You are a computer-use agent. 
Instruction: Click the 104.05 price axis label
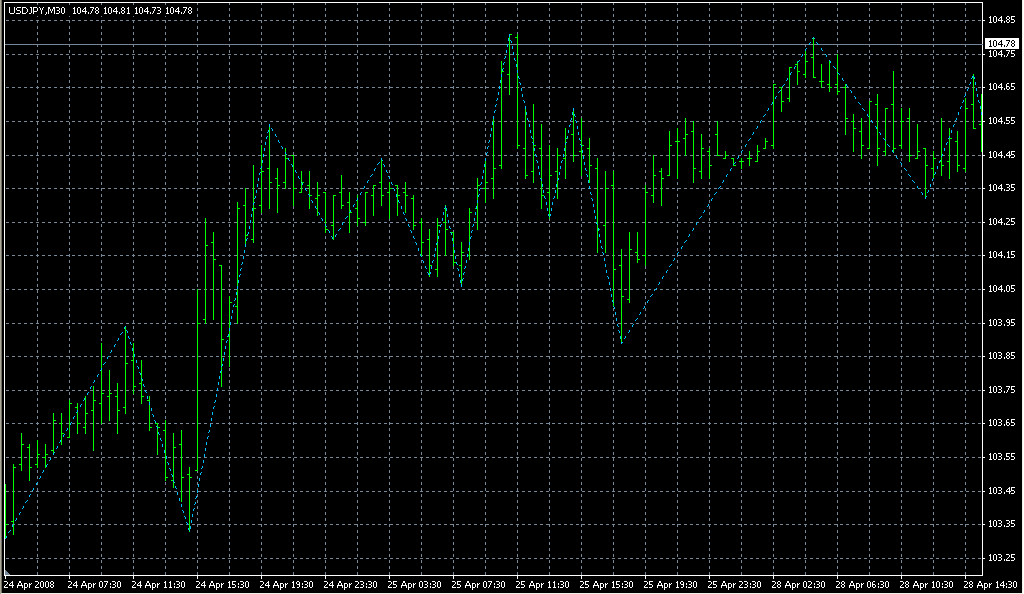pyautogui.click(x=1002, y=289)
